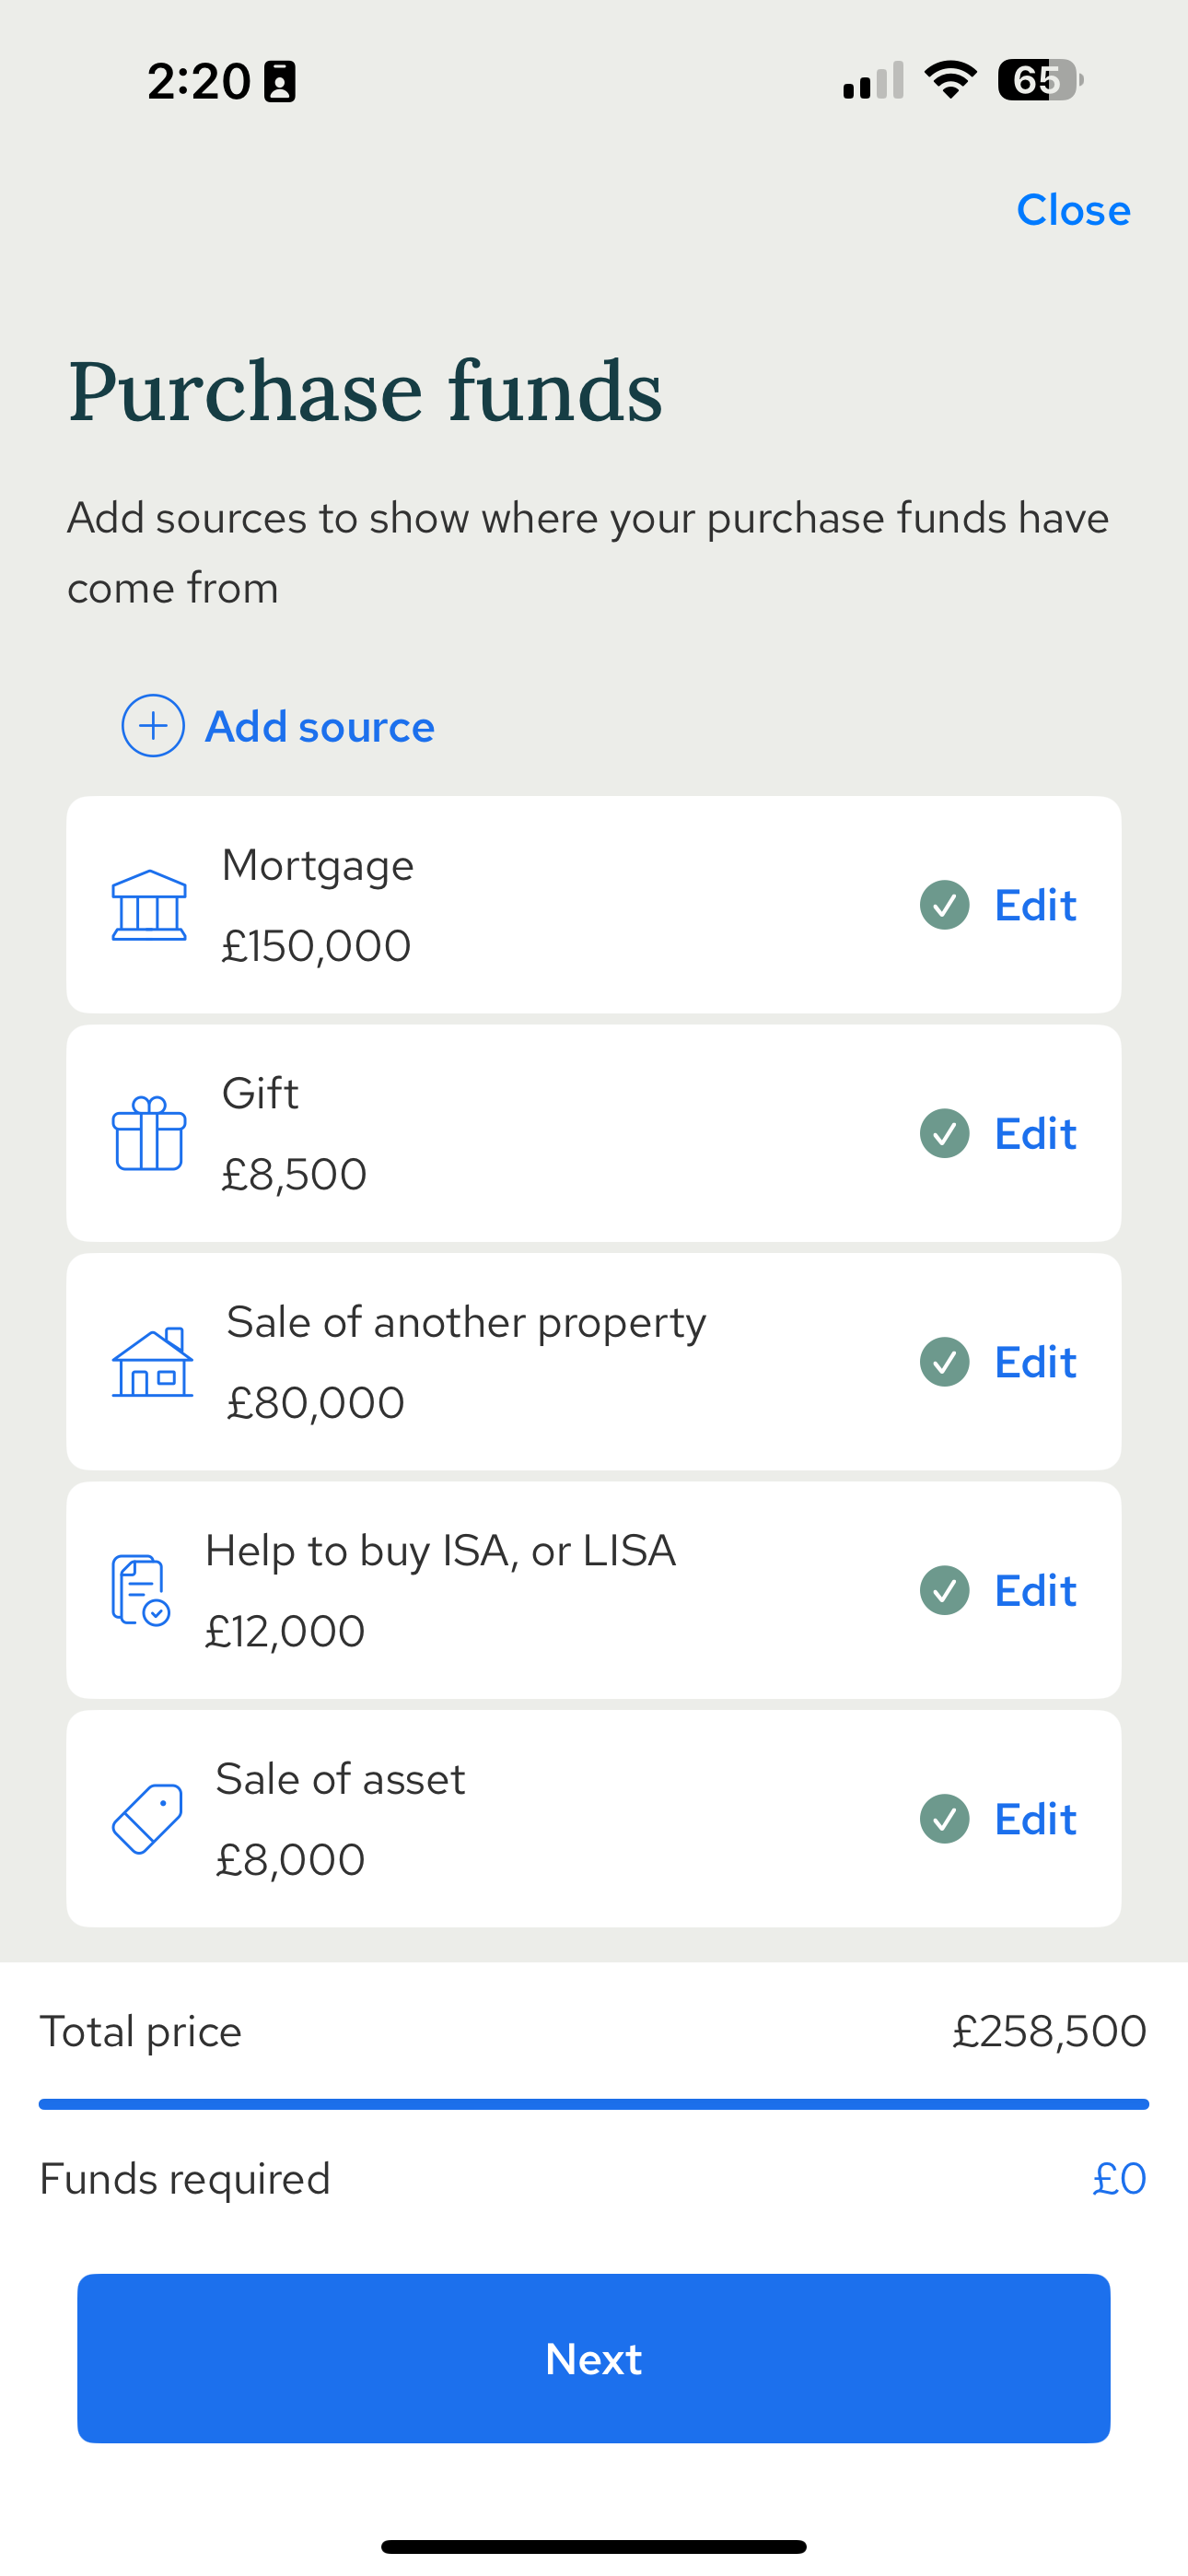This screenshot has width=1188, height=2576.
Task: Edit the Gift source
Action: tap(1035, 1134)
